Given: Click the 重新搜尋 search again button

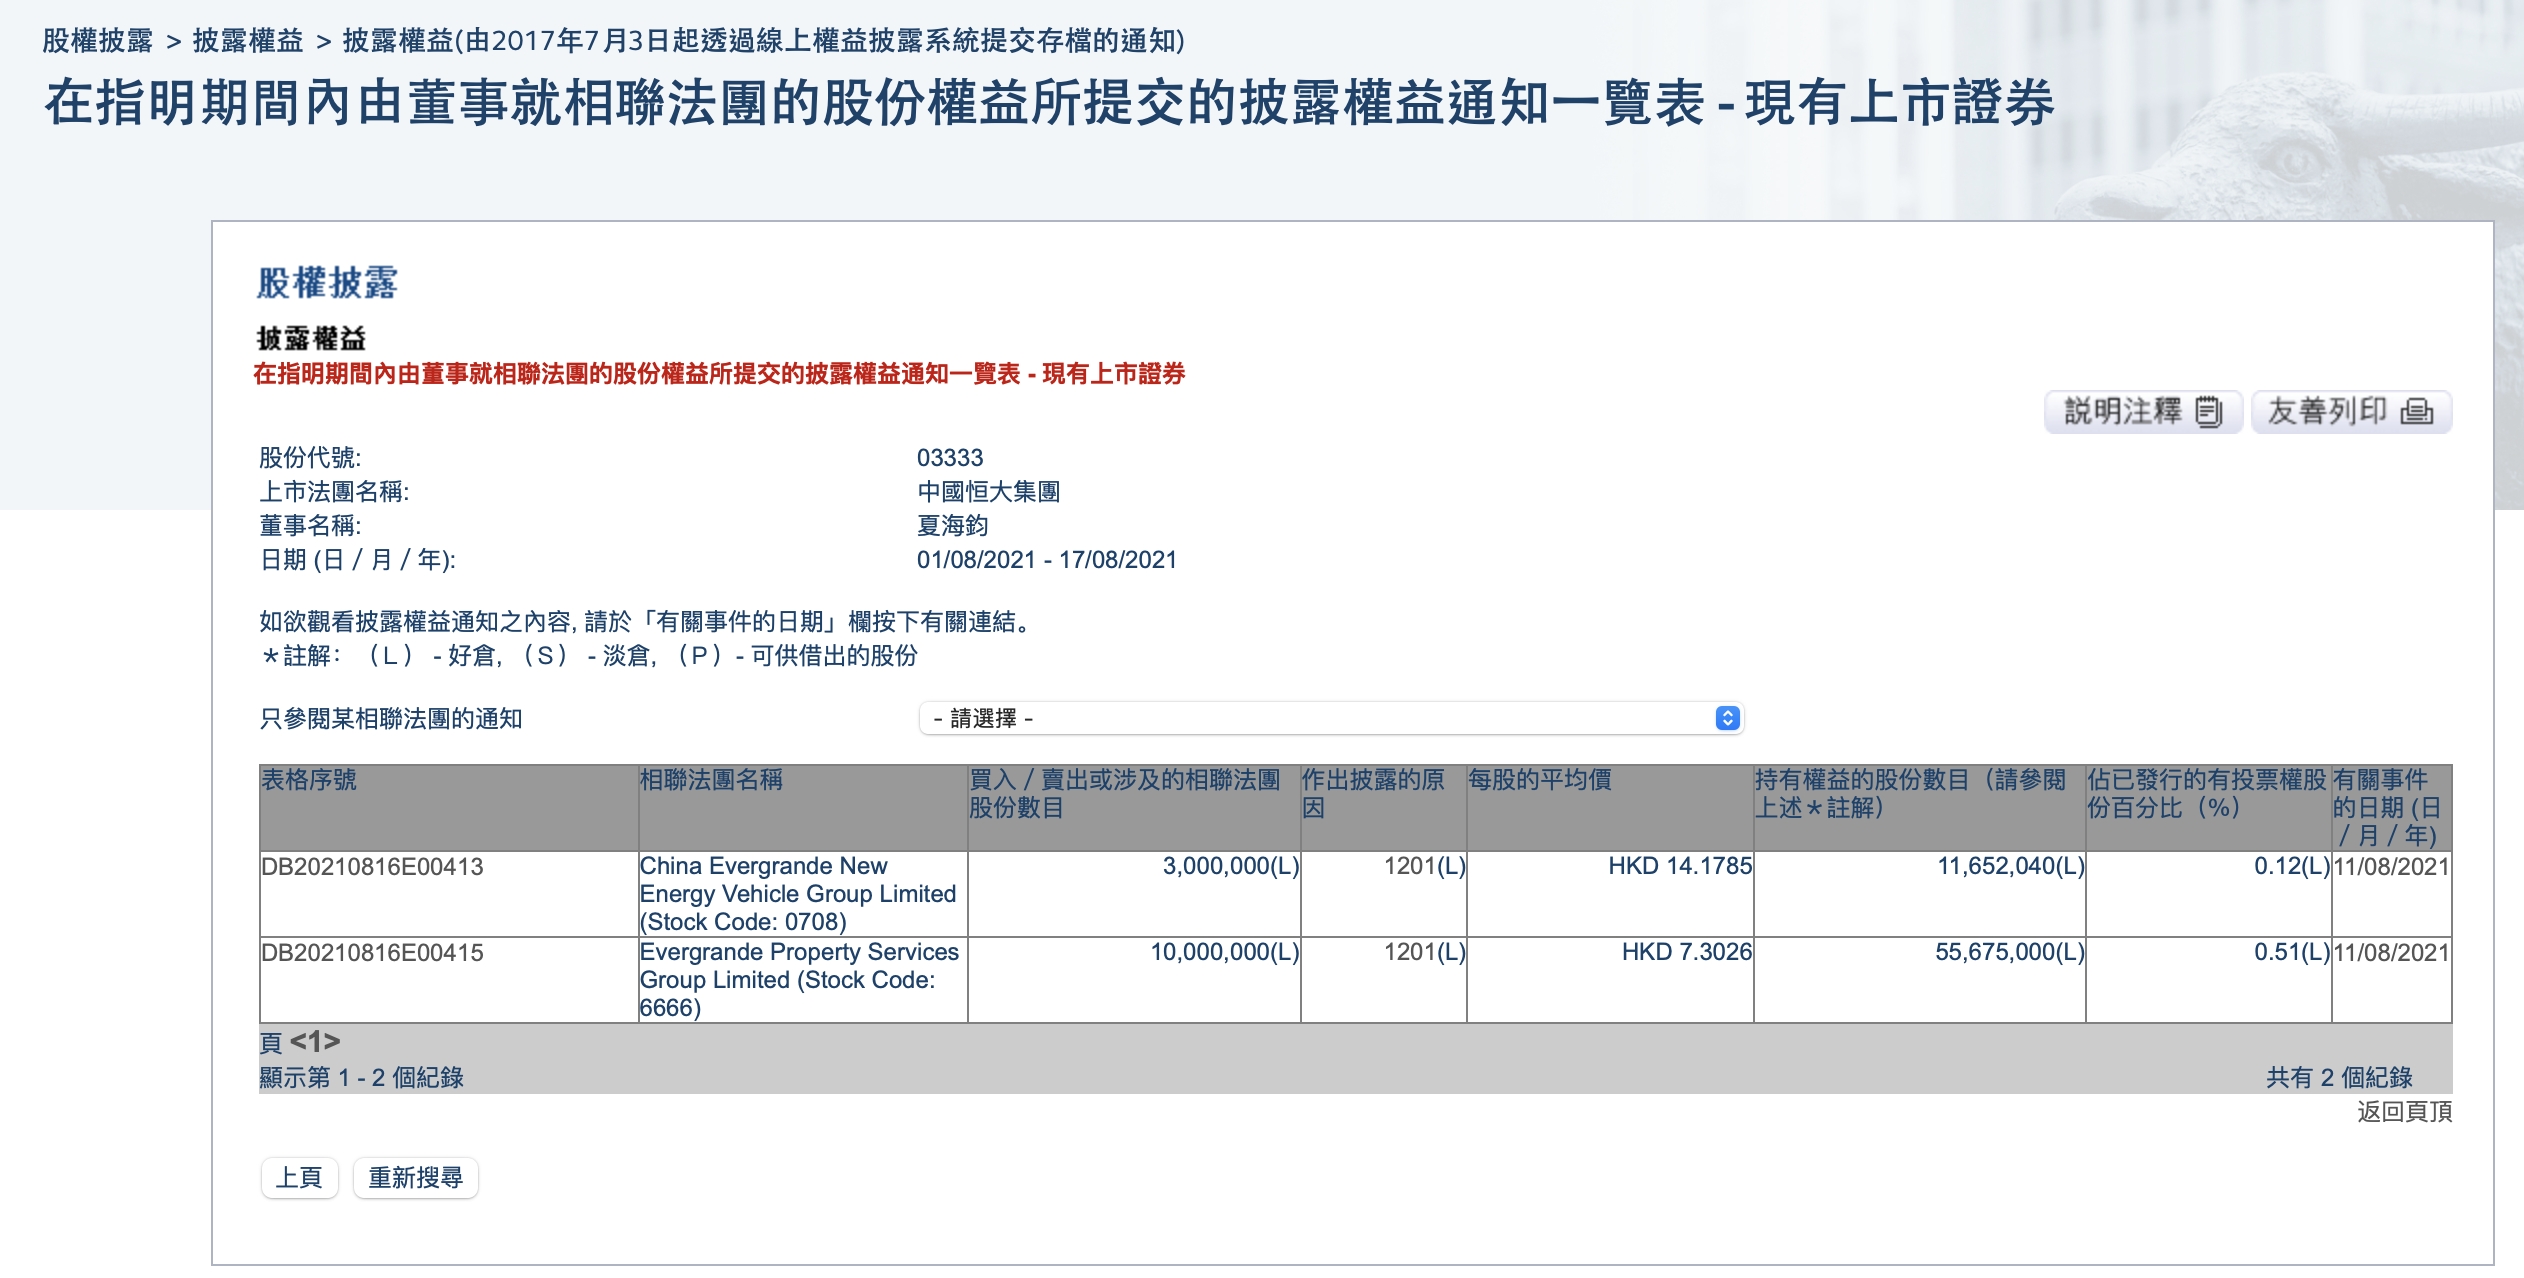Looking at the screenshot, I should (415, 1177).
